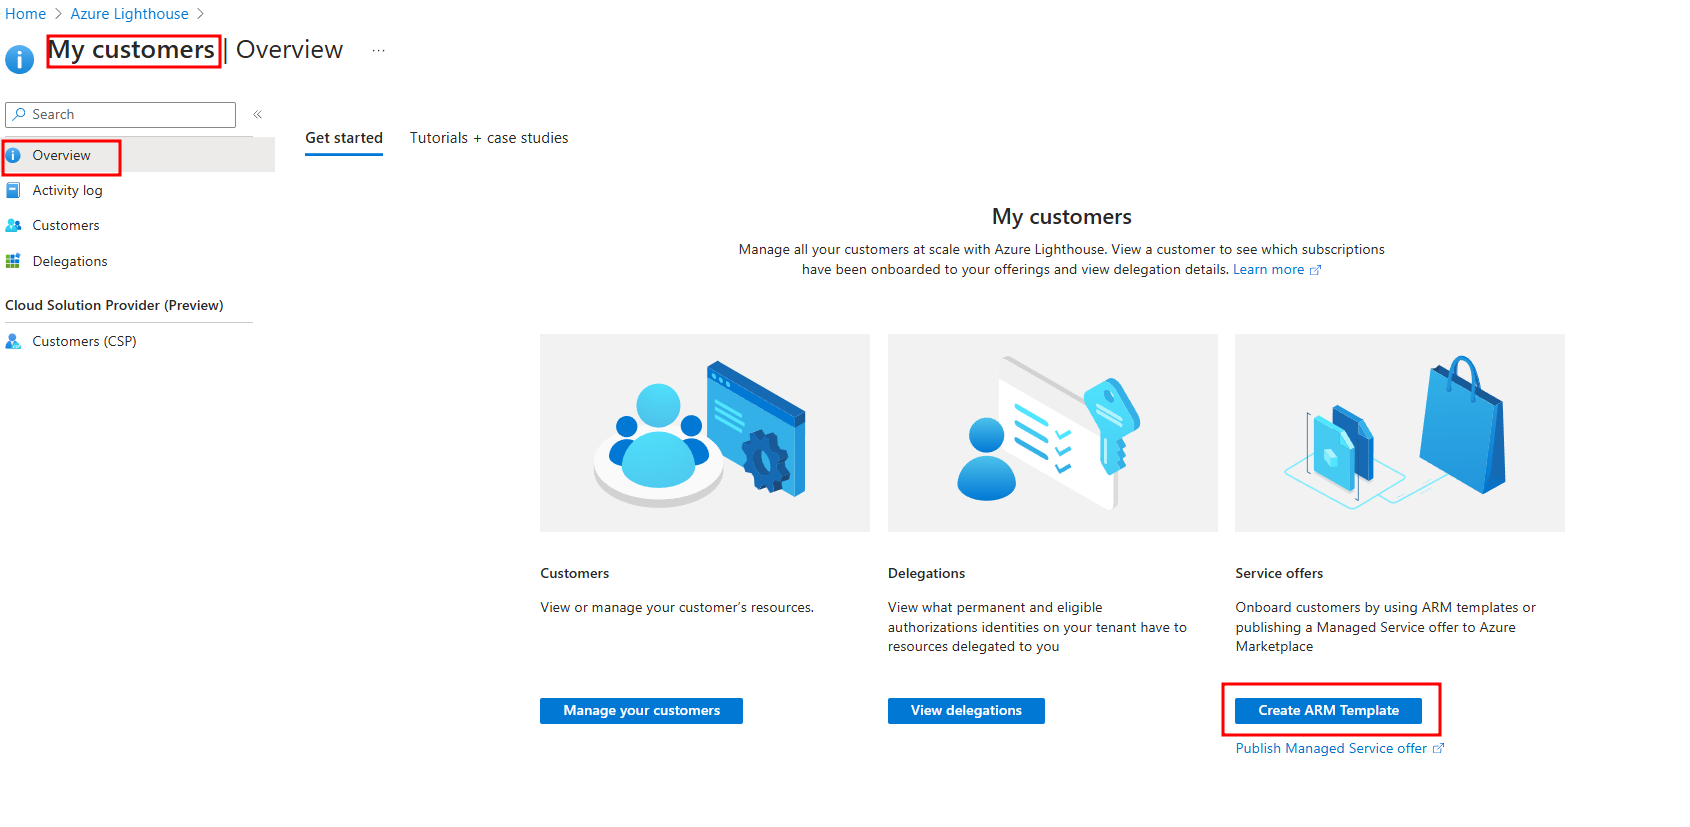1690x827 pixels.
Task: Click the Activity log notebook icon
Action: click(13, 190)
